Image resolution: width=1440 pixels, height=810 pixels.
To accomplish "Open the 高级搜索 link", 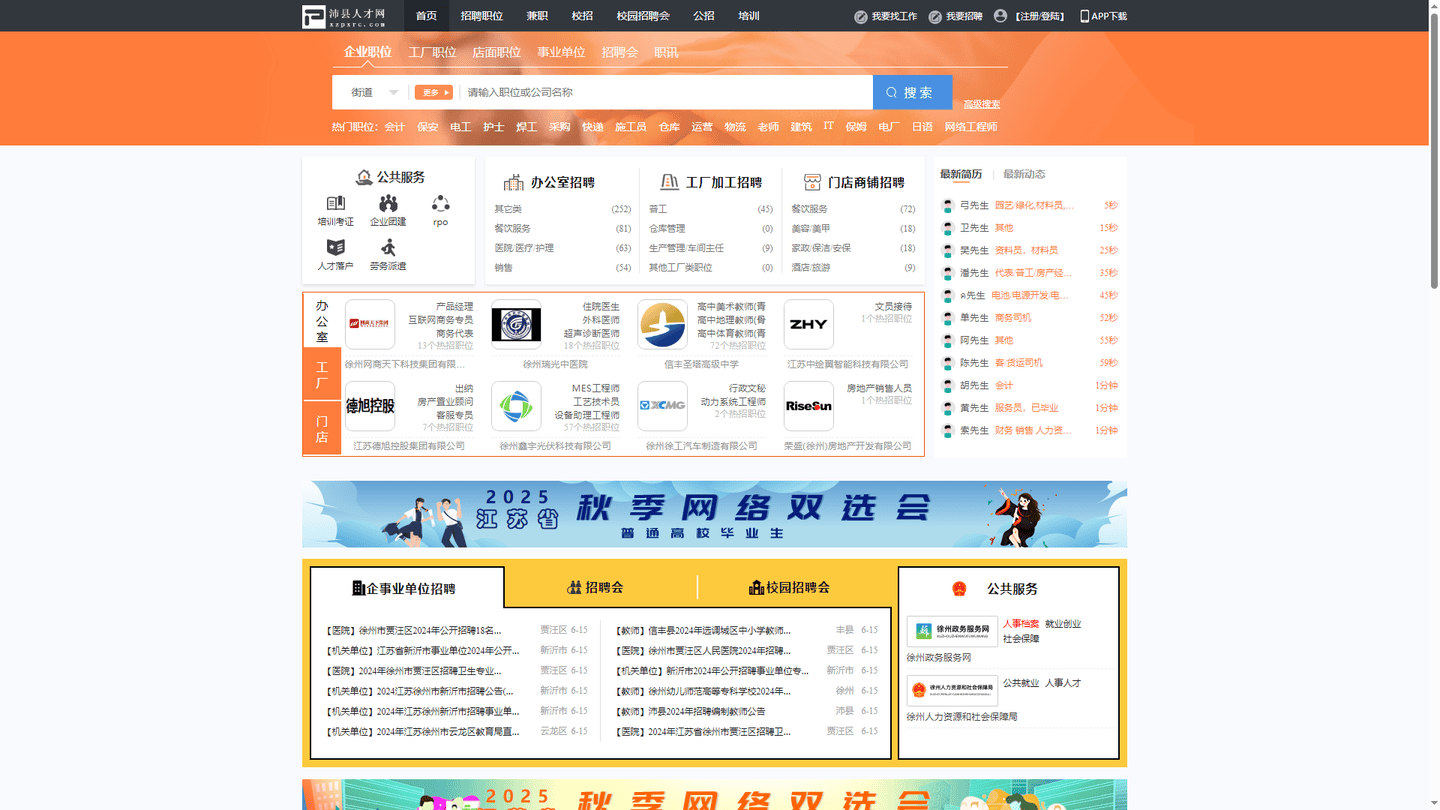I will pyautogui.click(x=981, y=104).
